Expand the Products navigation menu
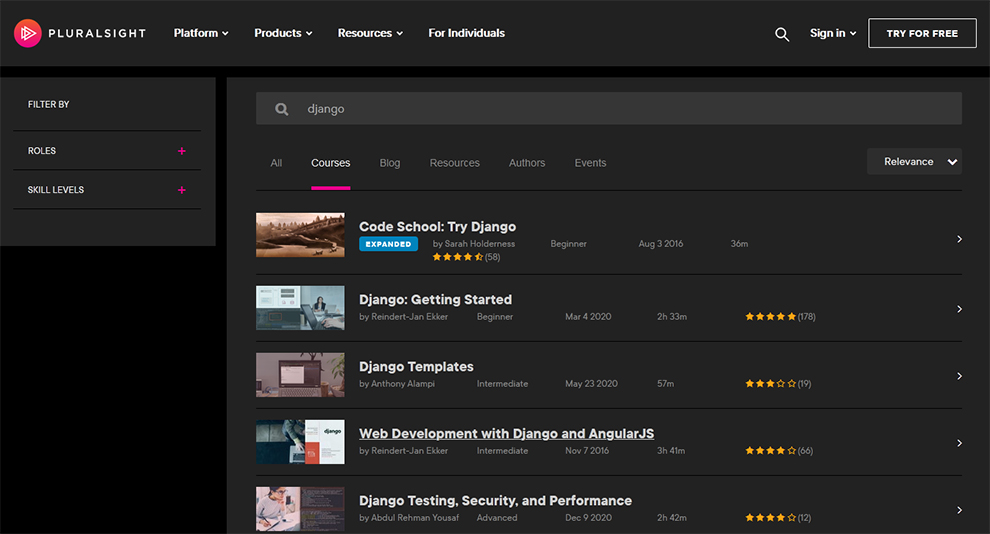990x534 pixels. pos(282,33)
